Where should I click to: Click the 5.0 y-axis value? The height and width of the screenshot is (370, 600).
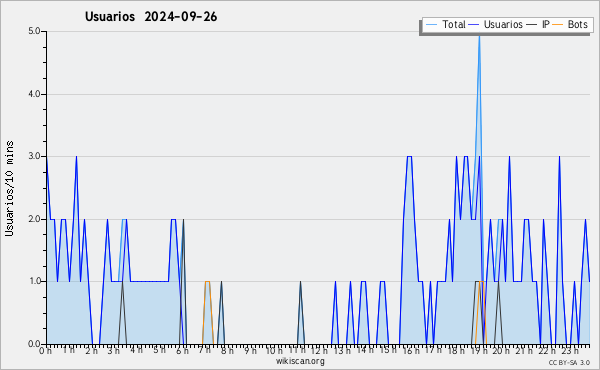coord(34,31)
